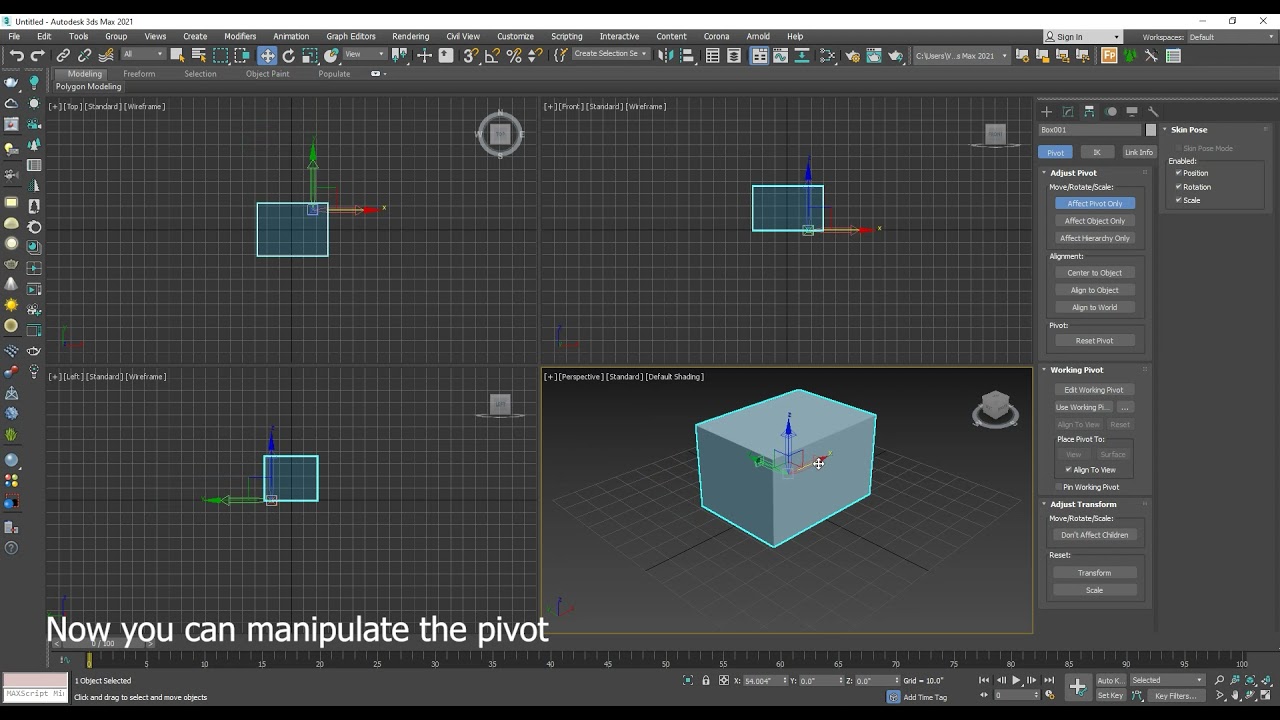
Task: Toggle the Angle Snap tool
Action: (x=492, y=56)
